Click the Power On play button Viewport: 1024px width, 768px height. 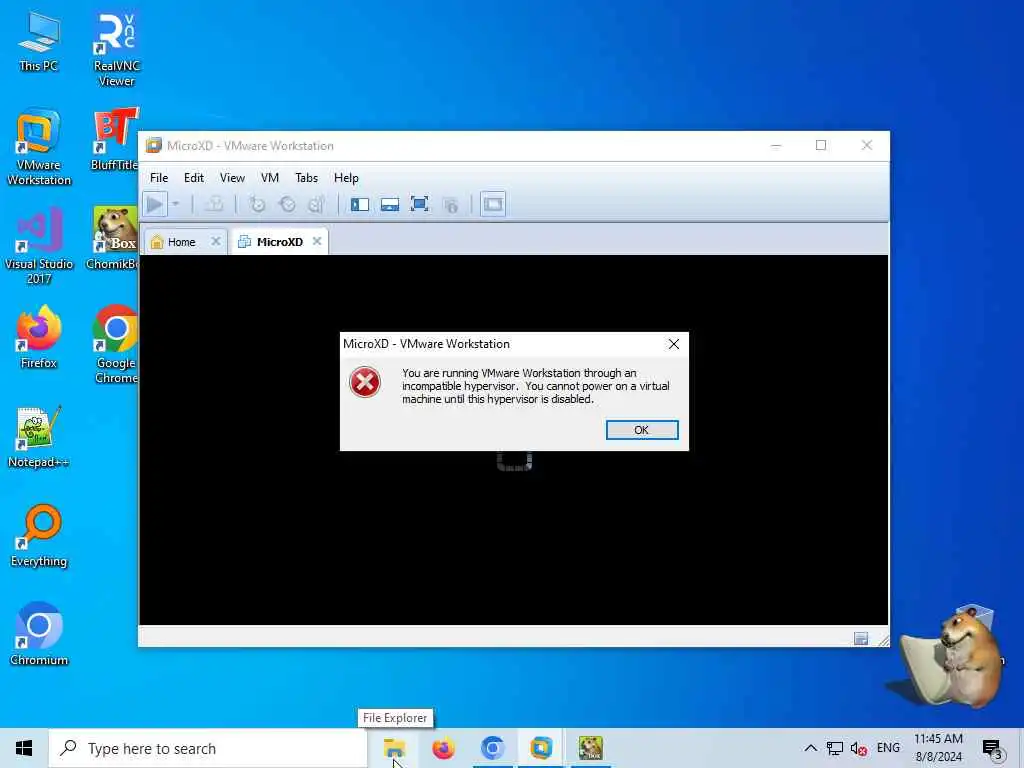click(155, 204)
